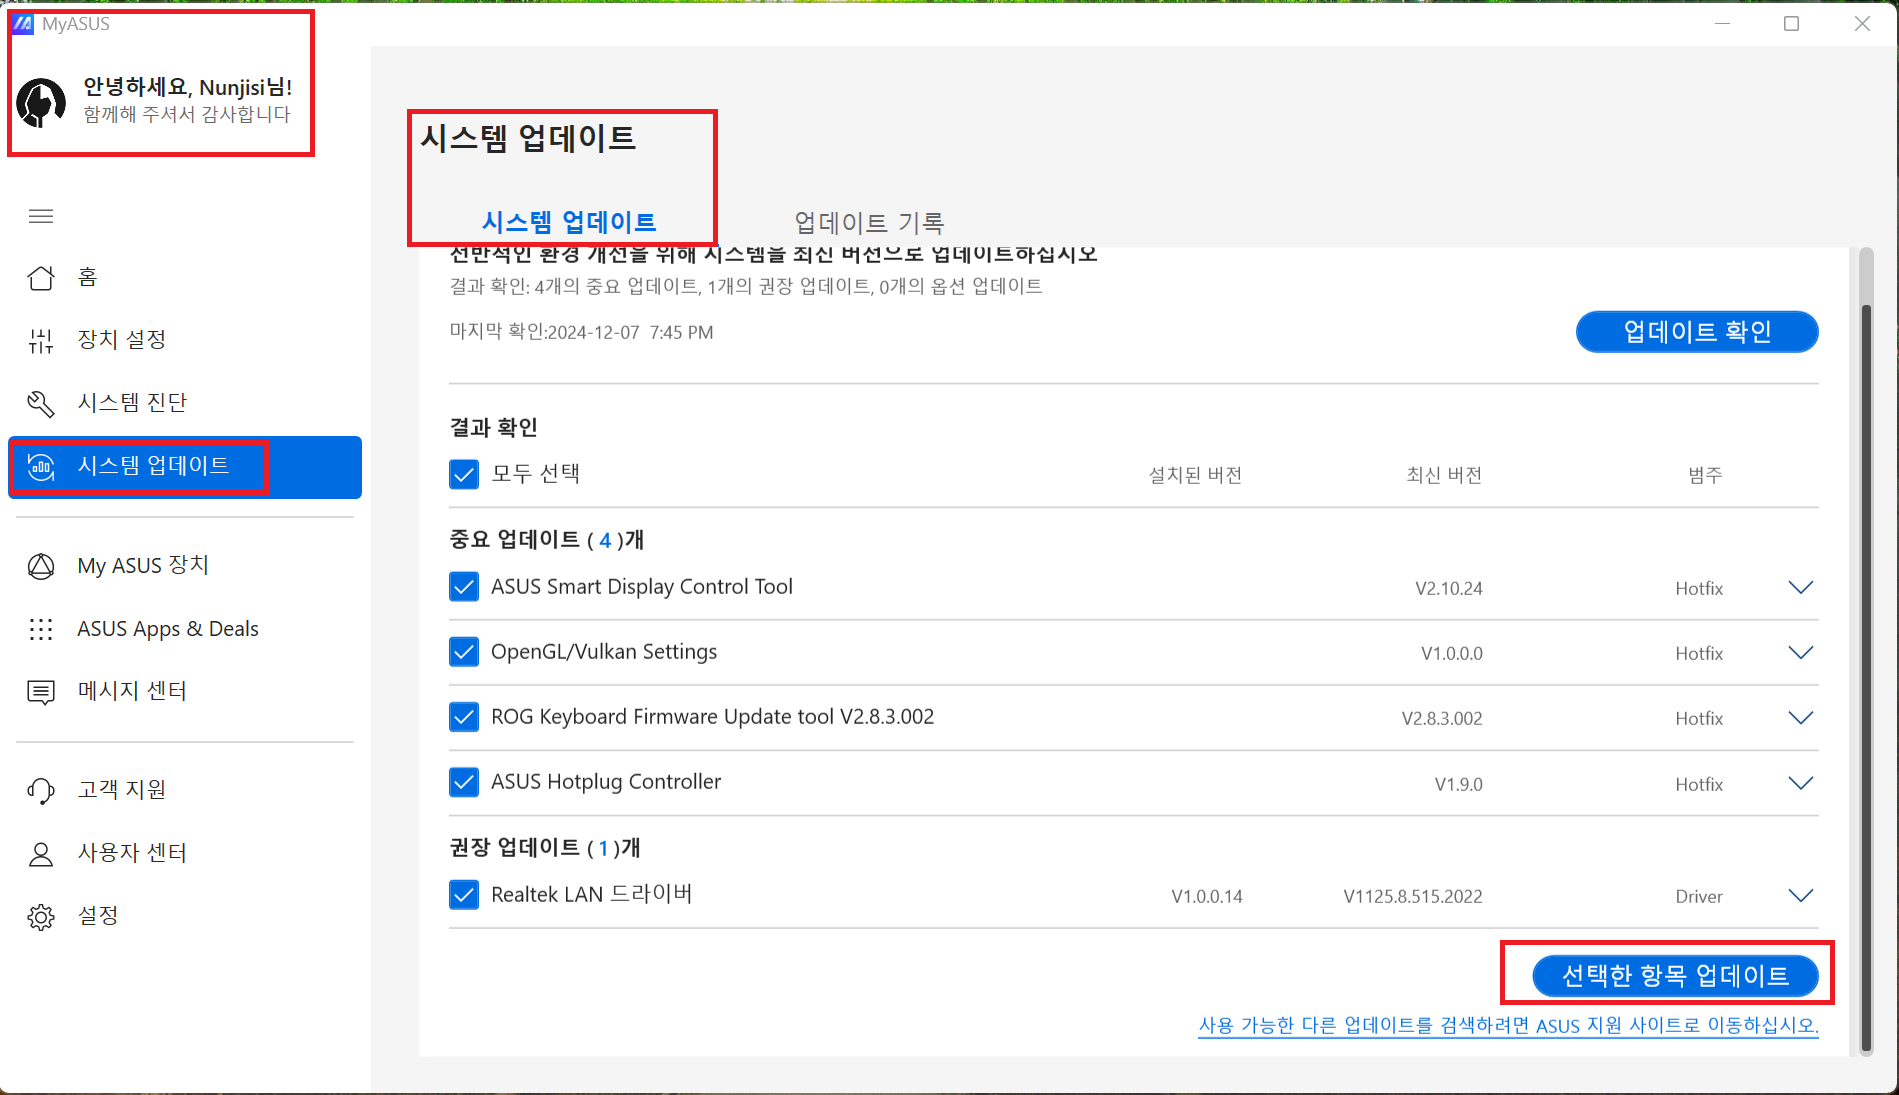Screen dimensions: 1899x1095
Task: Open My ASUS 장치 label
Action: 143,566
